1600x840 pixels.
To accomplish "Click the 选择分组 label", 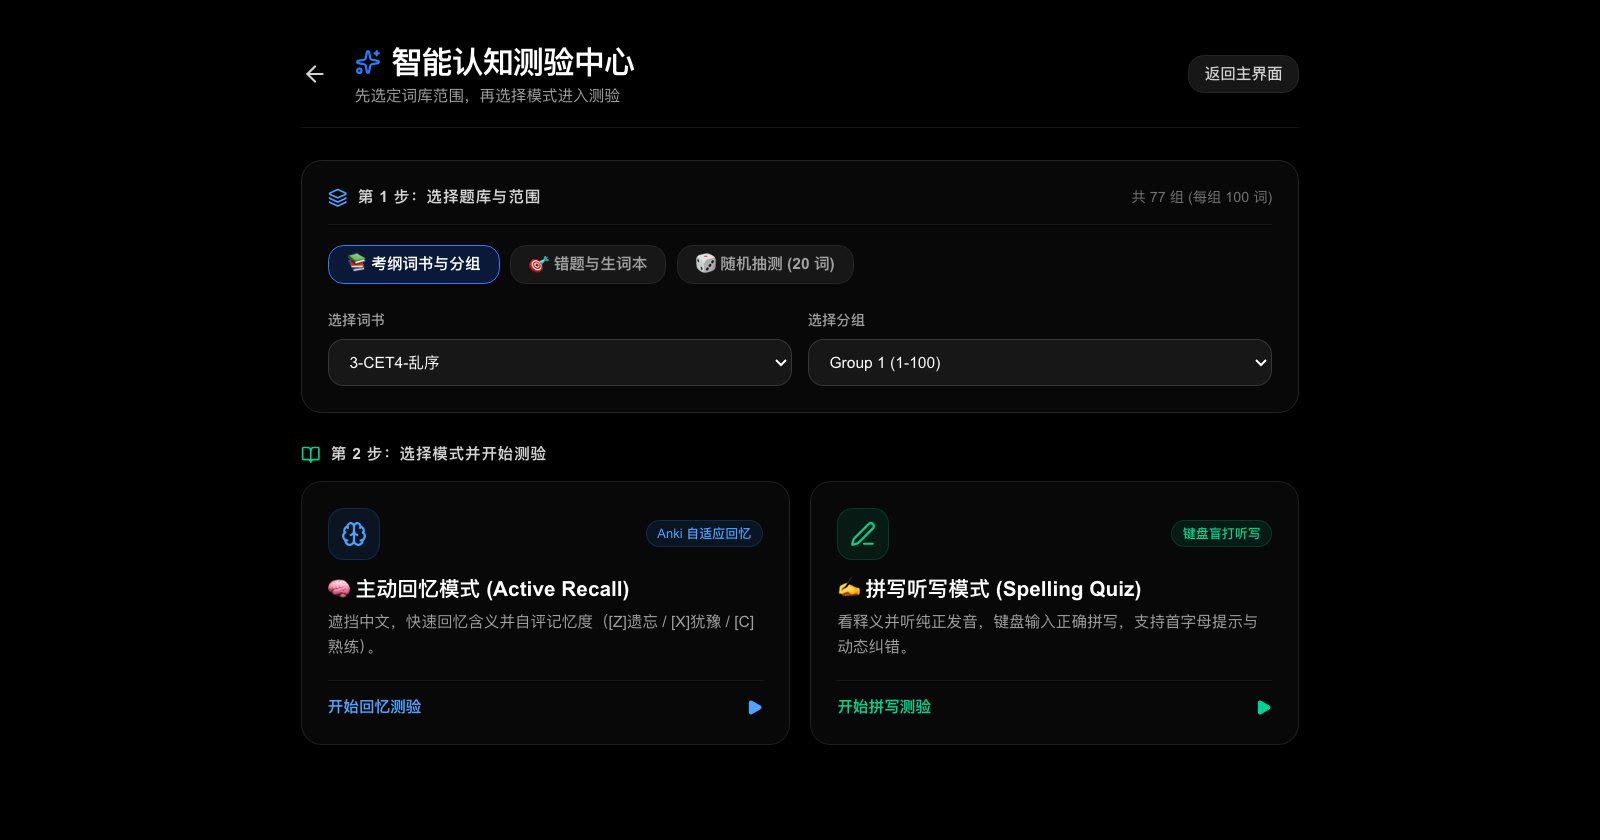I will [x=836, y=320].
